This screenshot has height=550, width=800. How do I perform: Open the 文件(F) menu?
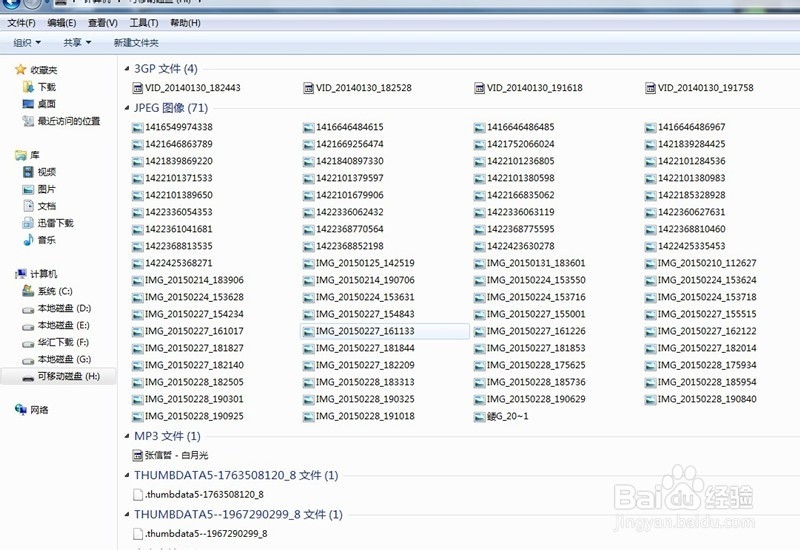pos(21,23)
